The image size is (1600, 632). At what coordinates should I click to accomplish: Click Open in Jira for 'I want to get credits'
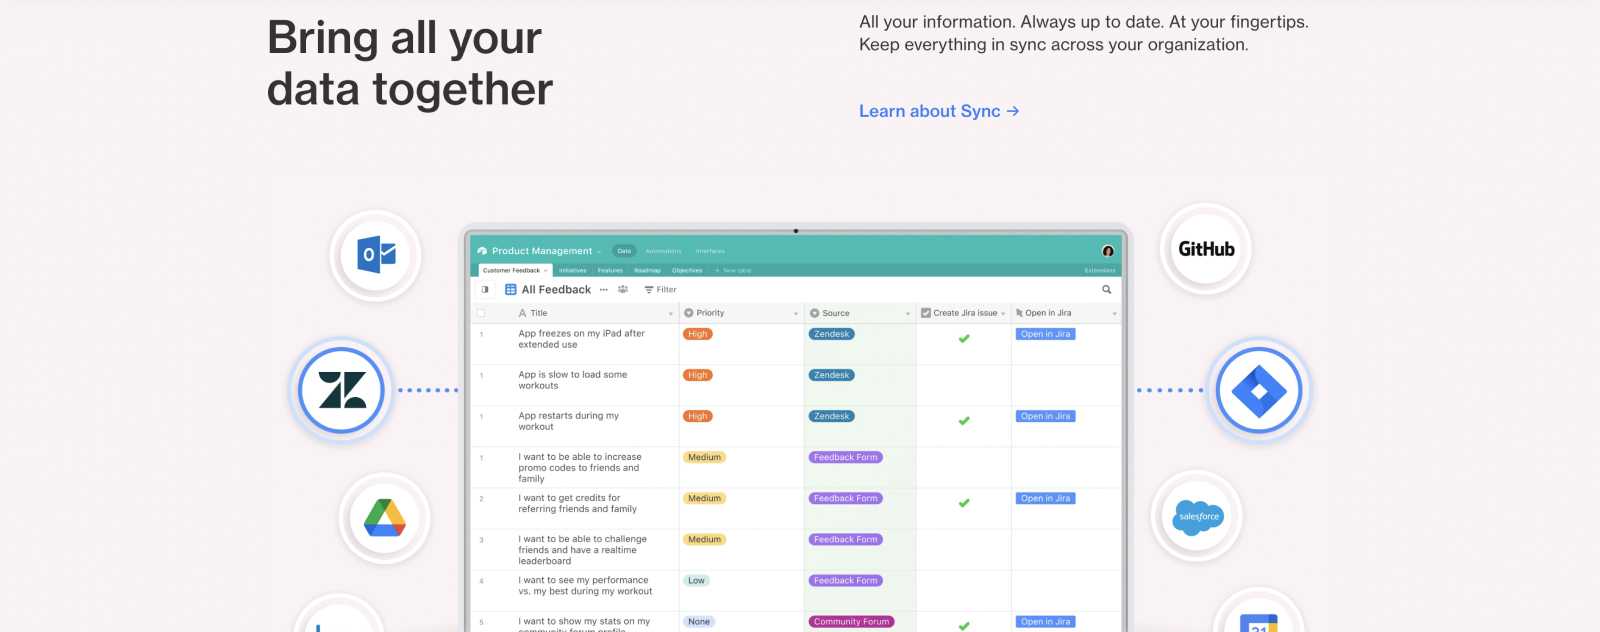[x=1045, y=498]
